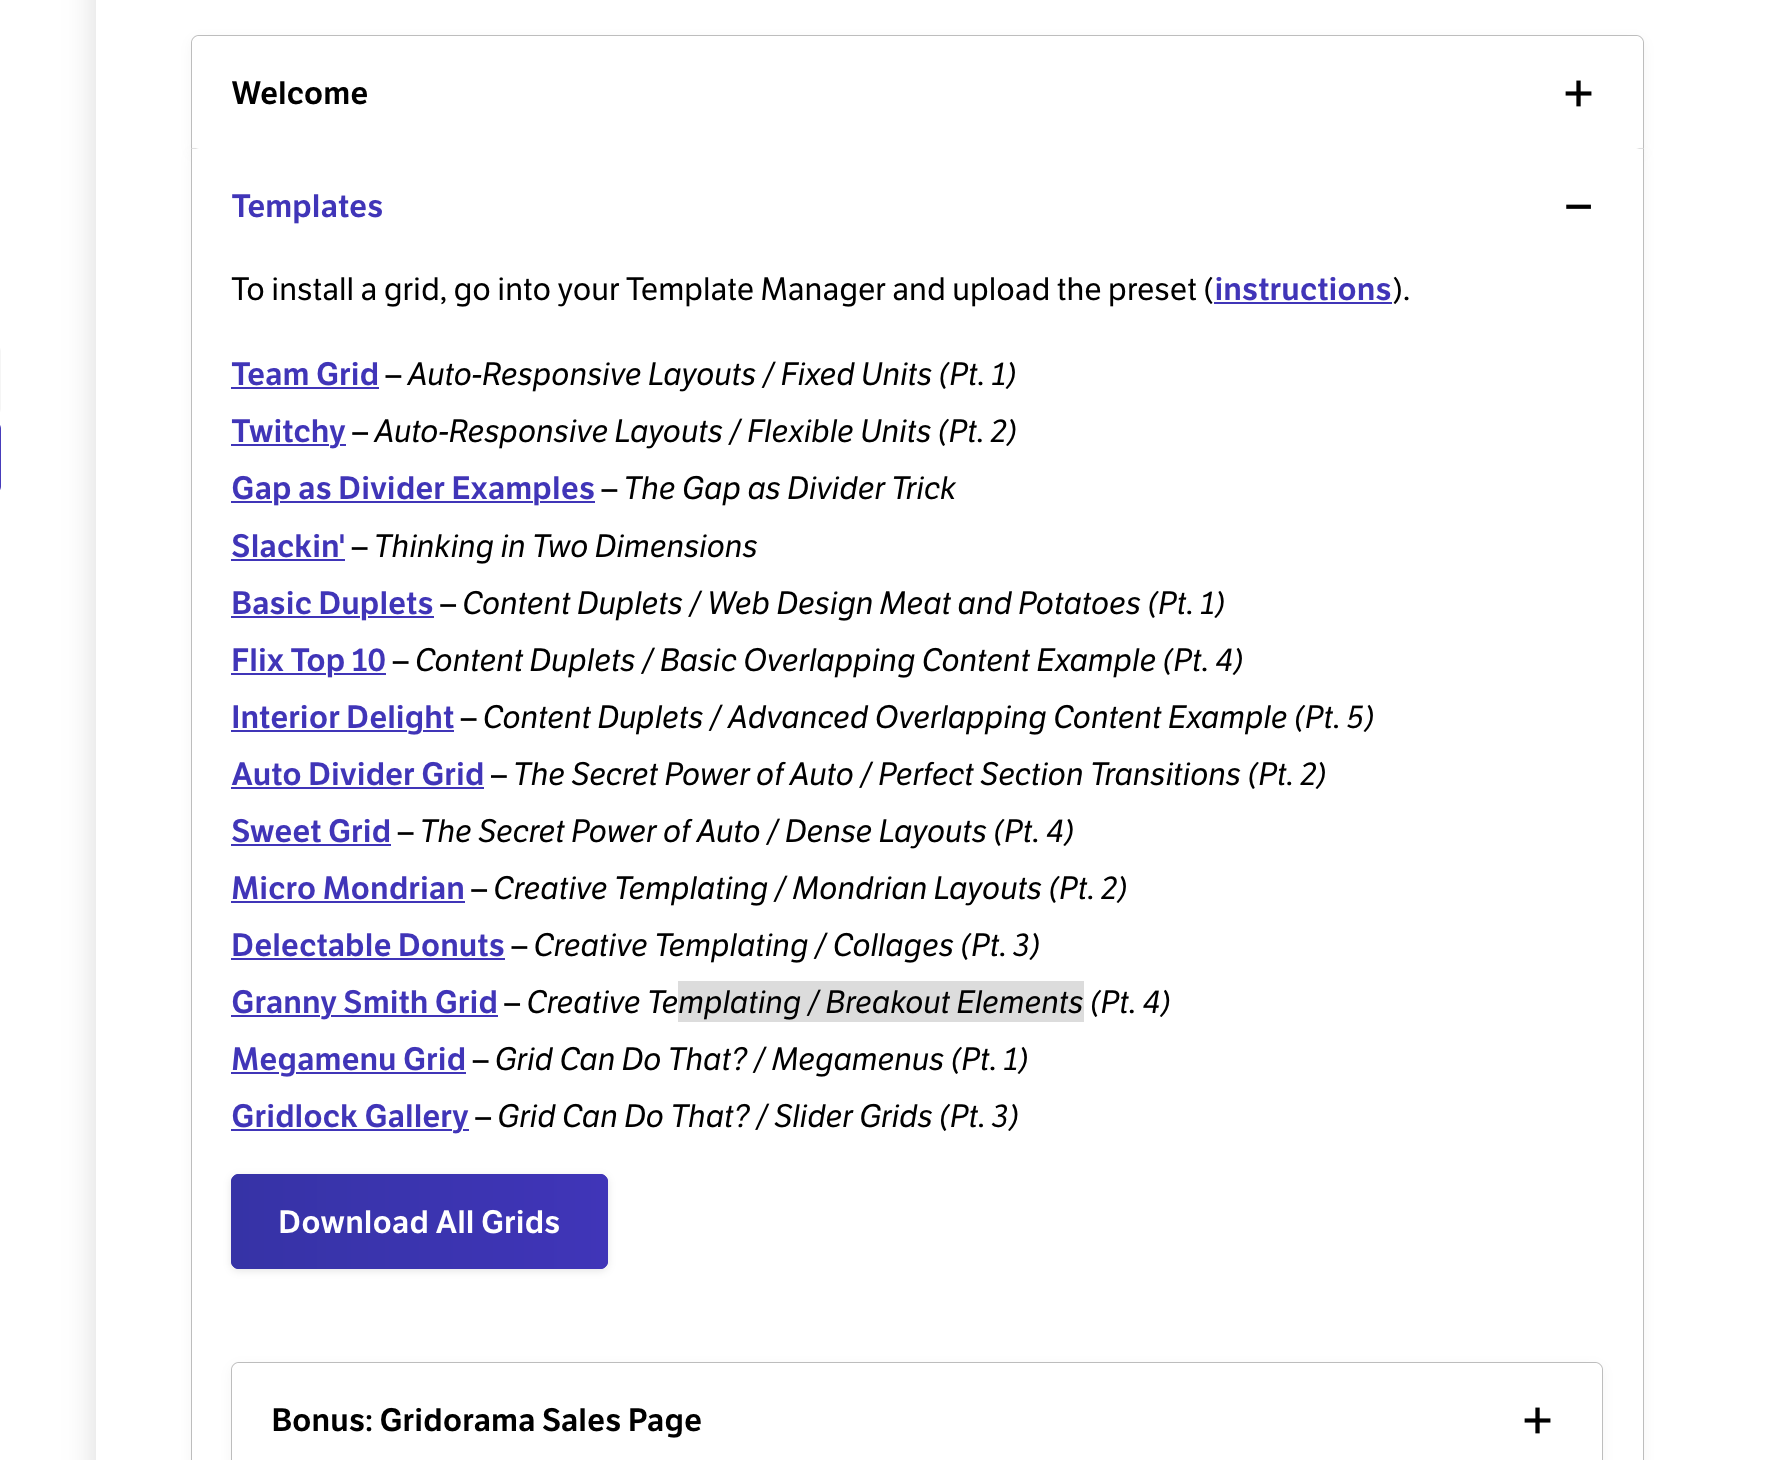Follow the Auto Divider Grid link
This screenshot has width=1768, height=1460.
pos(357,774)
